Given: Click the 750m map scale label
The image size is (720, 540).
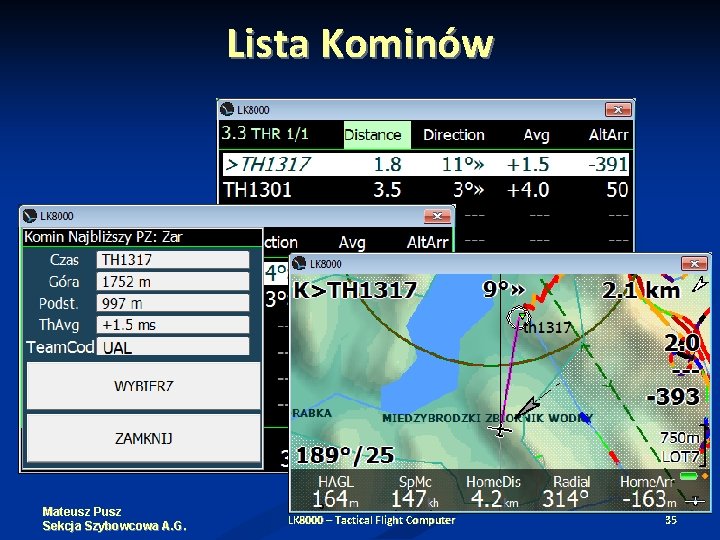Looking at the screenshot, I should pos(680,438).
